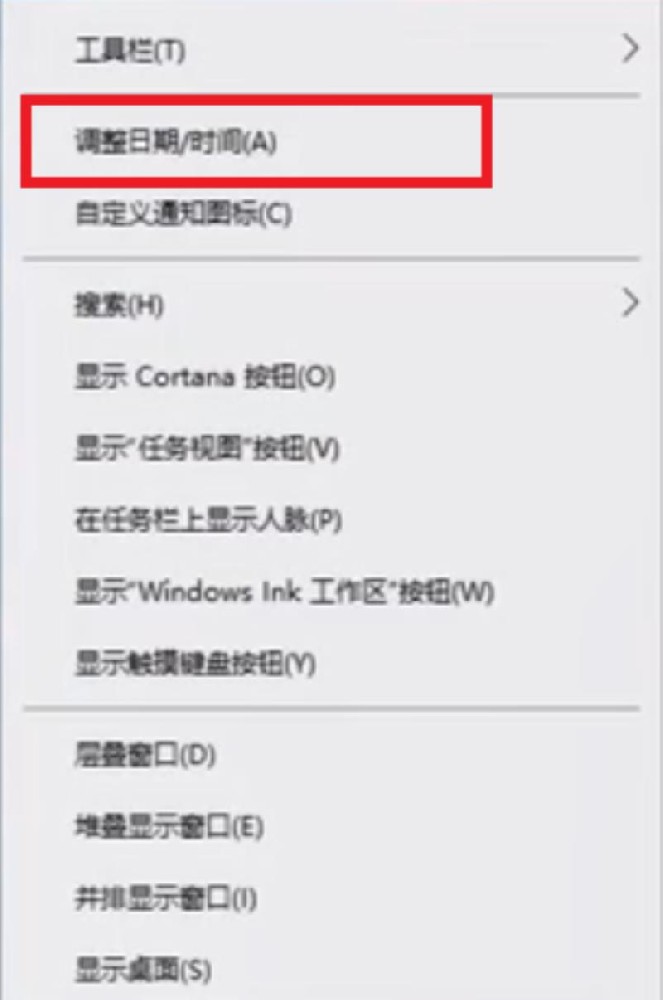Image resolution: width=663 pixels, height=1000 pixels.
Task: Show the touch keyboard button
Action: point(332,664)
